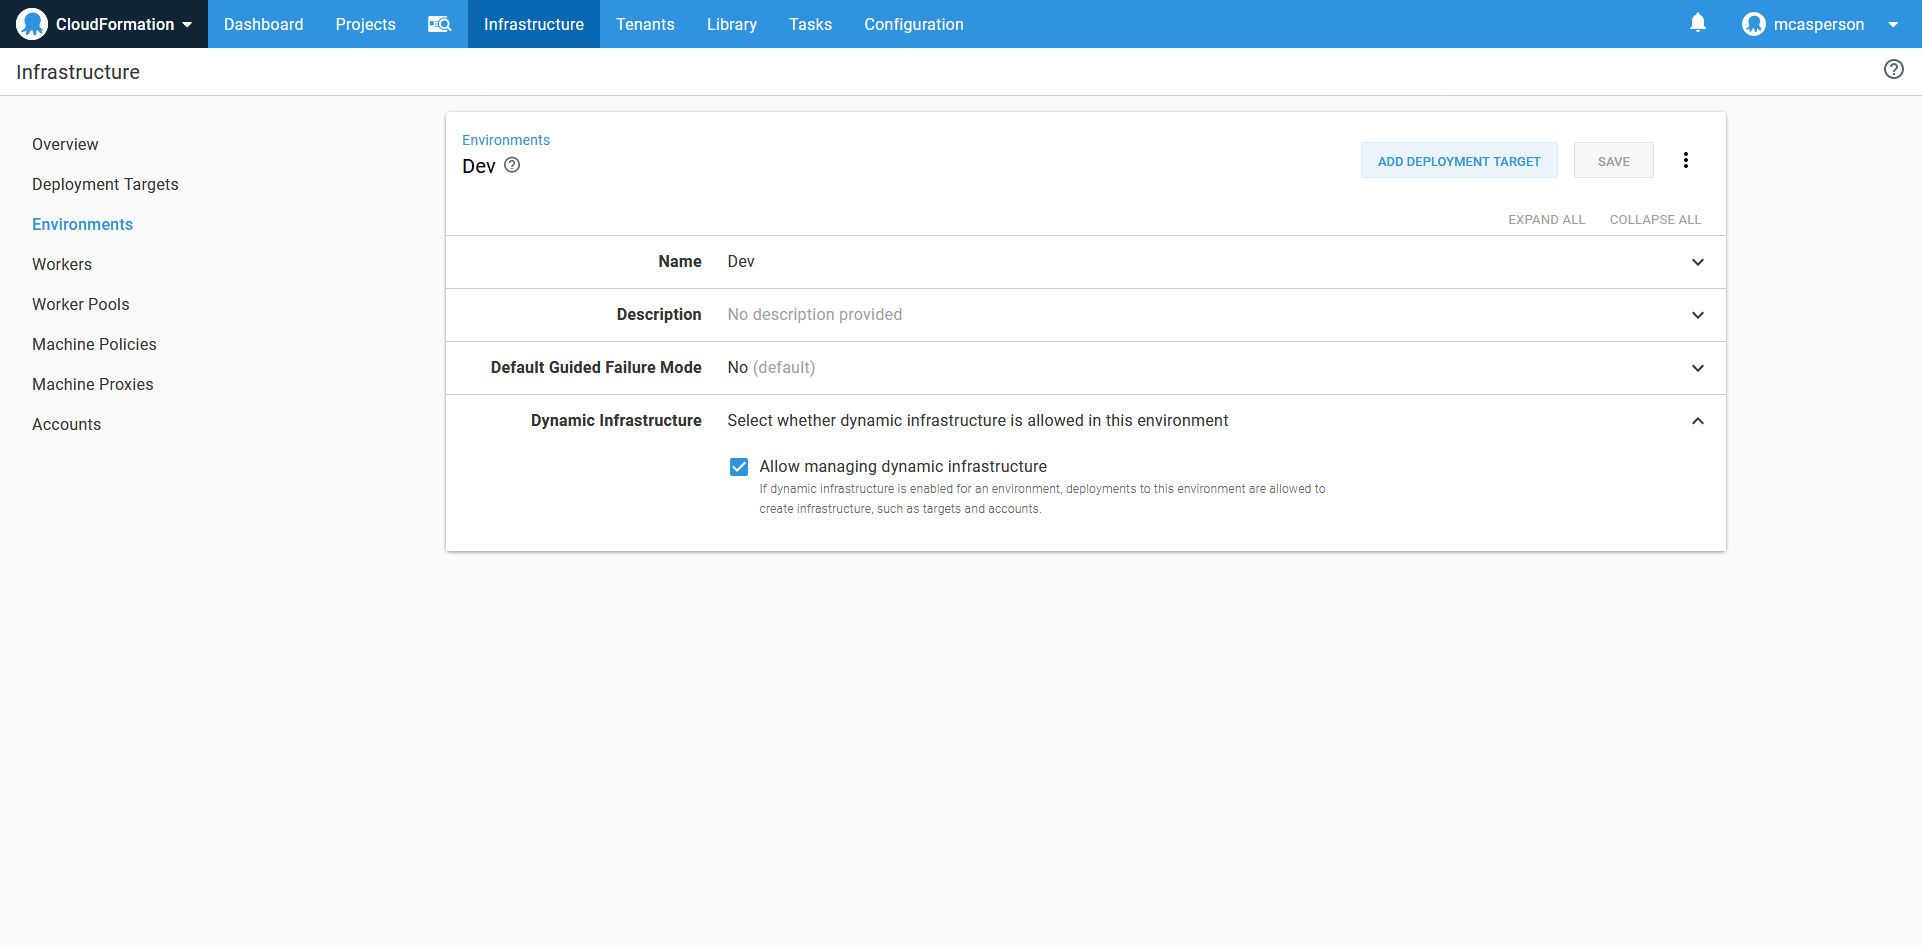Go to the Library tab
The width and height of the screenshot is (1922, 945).
point(731,24)
